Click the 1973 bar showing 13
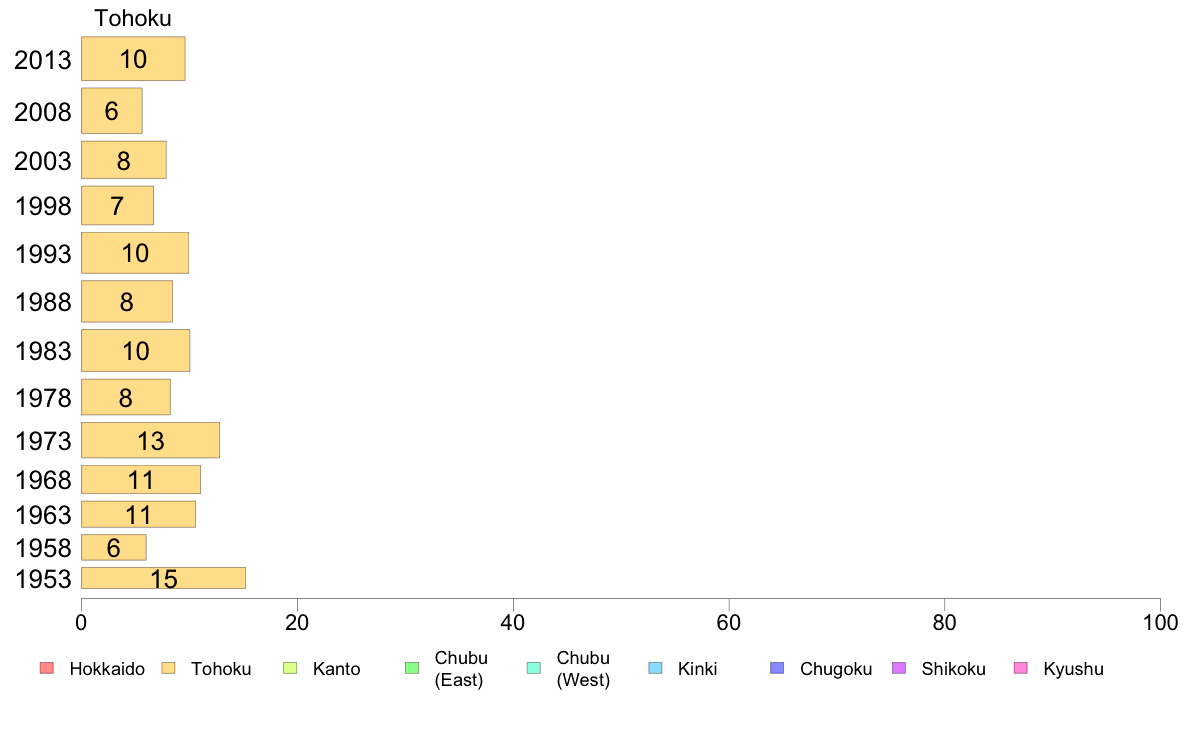This screenshot has width=1188, height=736. [151, 440]
